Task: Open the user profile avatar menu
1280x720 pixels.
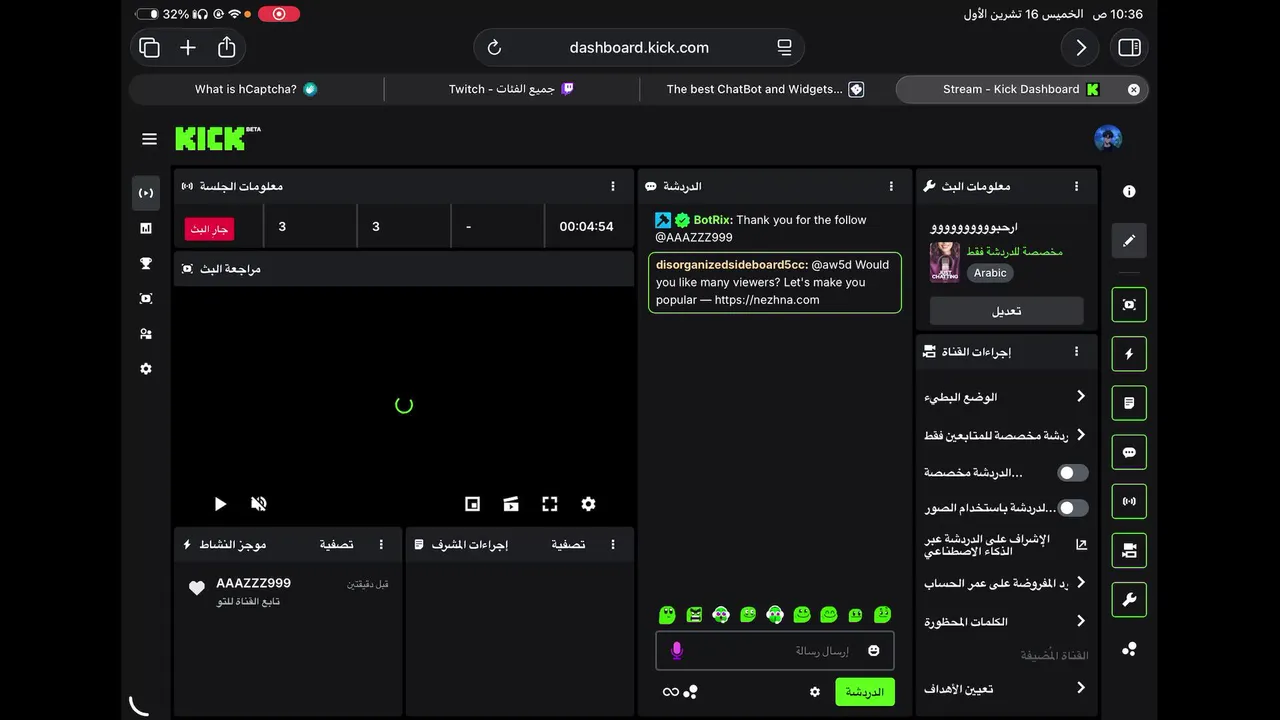Action: click(x=1108, y=138)
